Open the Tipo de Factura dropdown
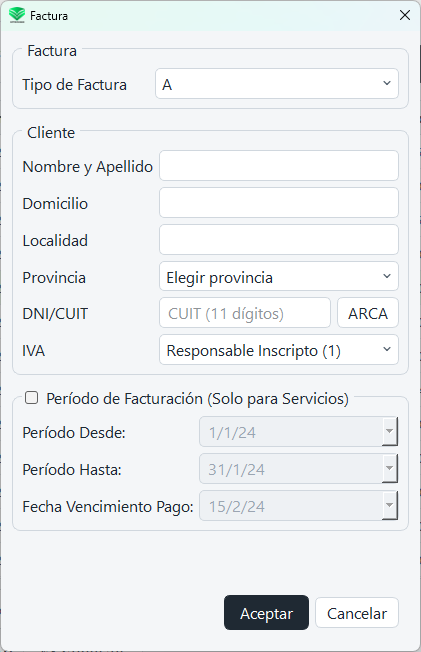 277,84
